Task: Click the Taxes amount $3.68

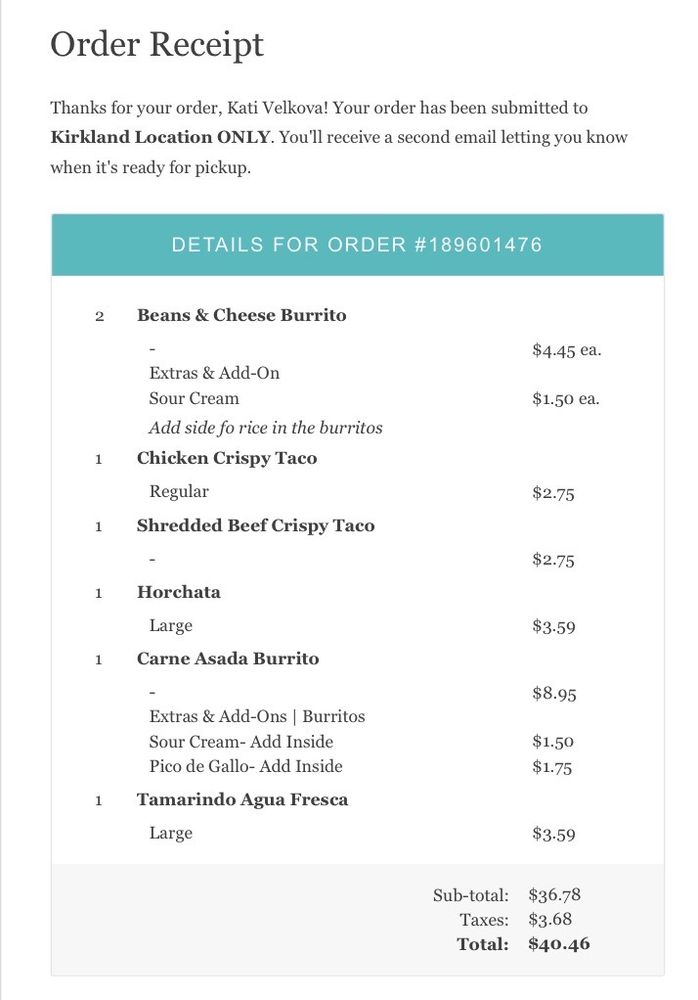Action: pos(550,919)
